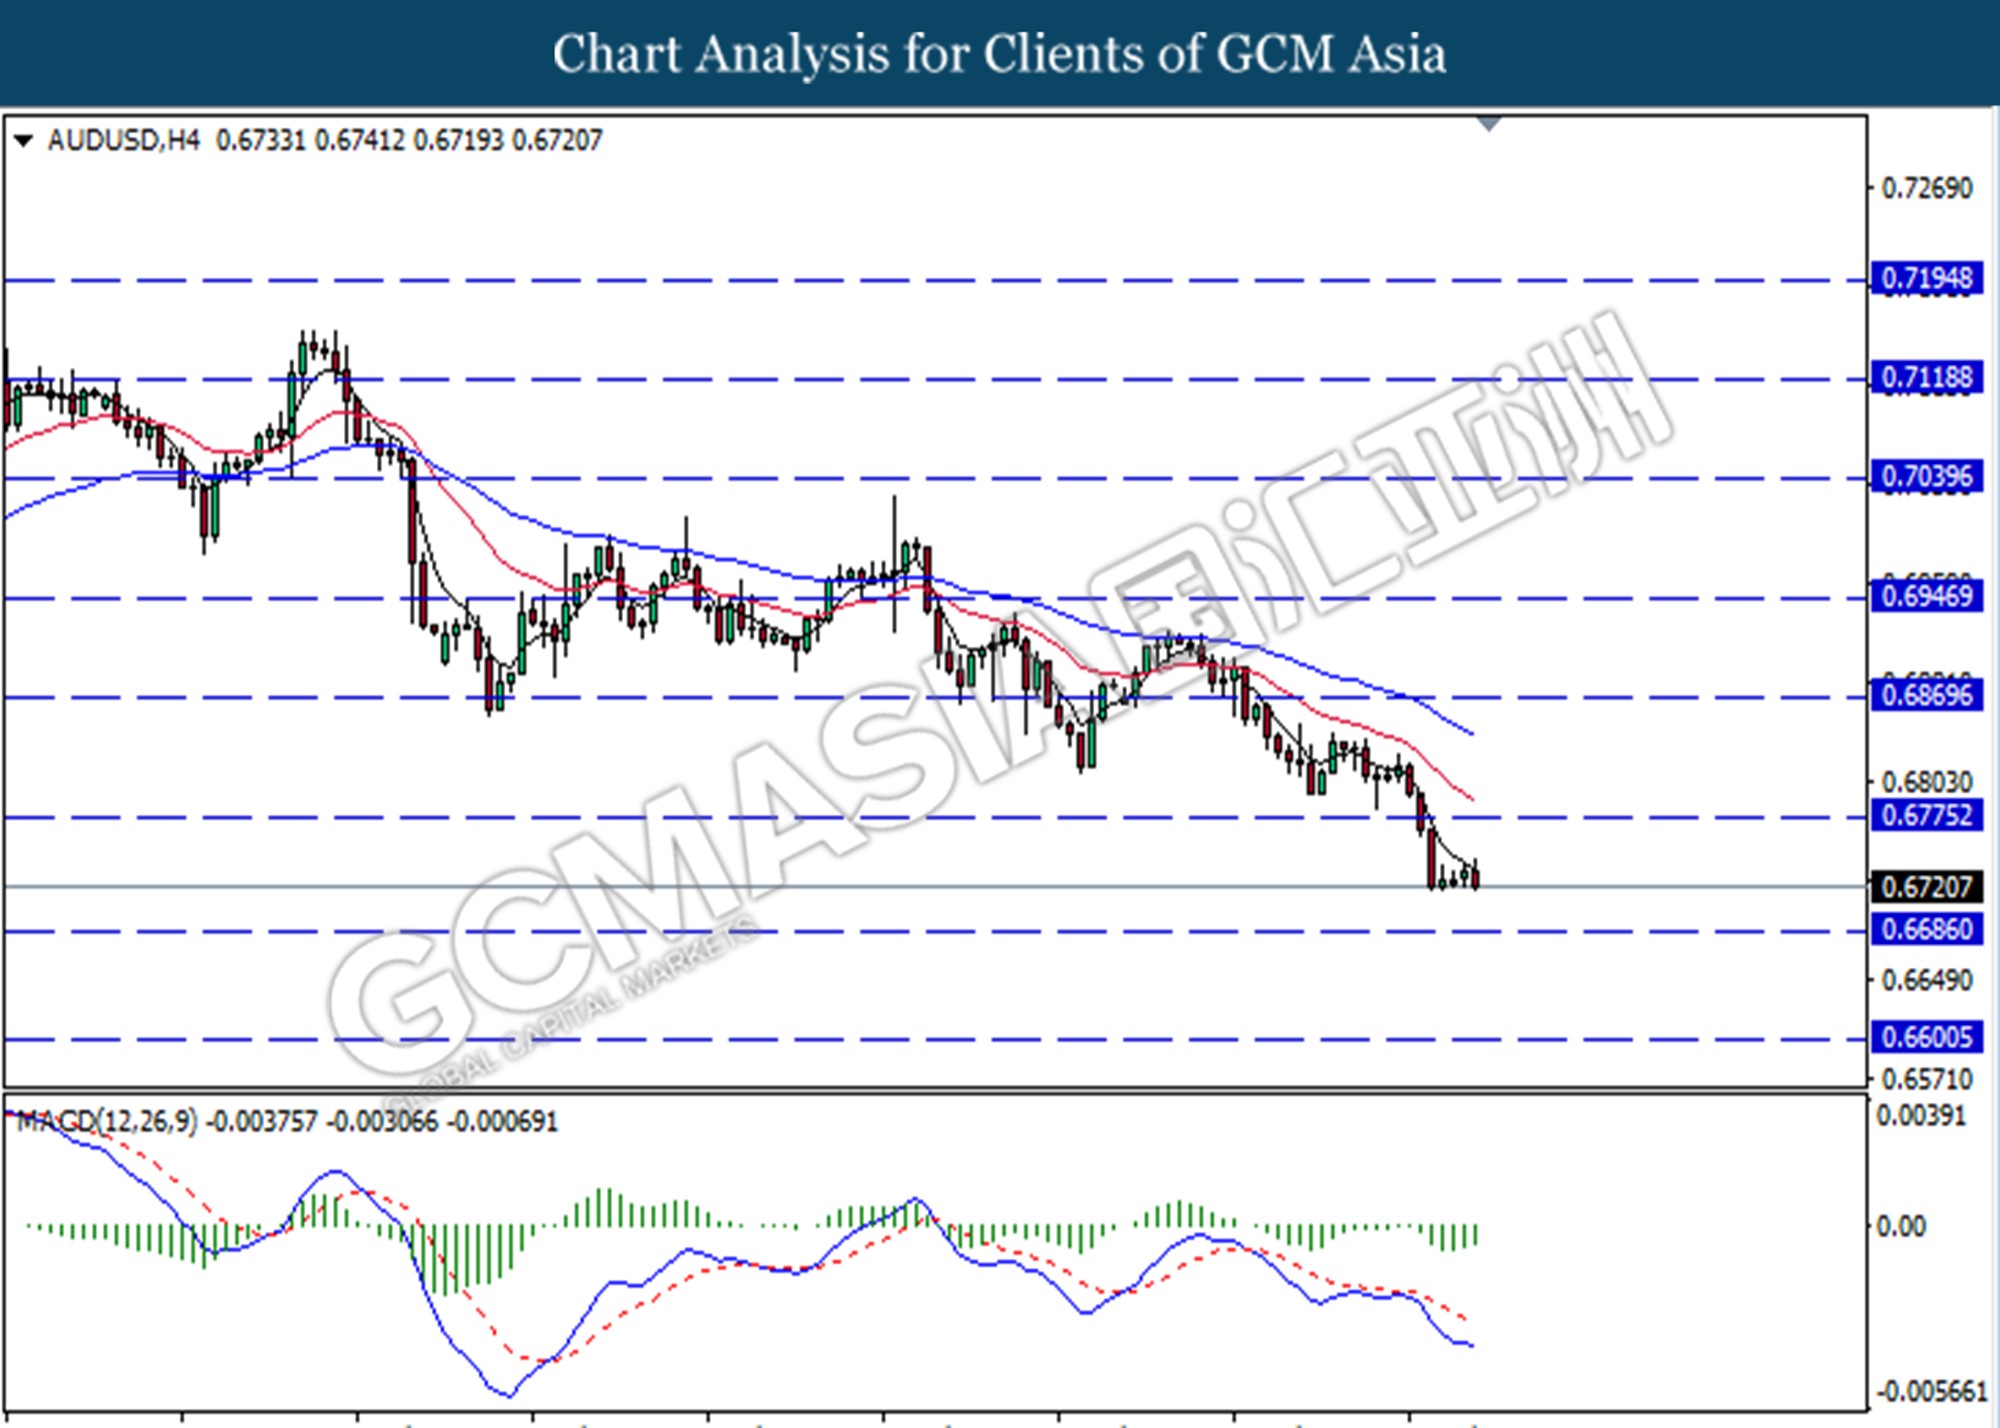Click the 0.65710 axis value
This screenshot has width=2000, height=1428.
pos(1927,1079)
